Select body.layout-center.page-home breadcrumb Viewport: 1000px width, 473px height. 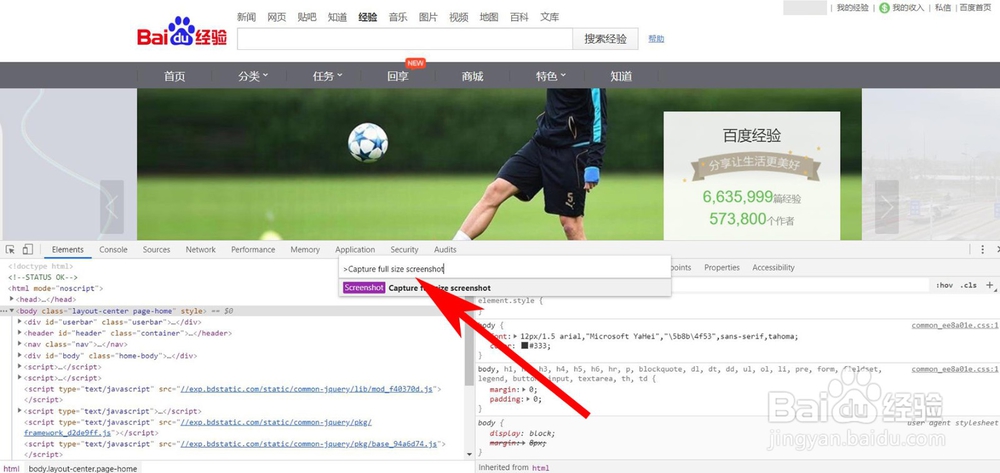point(83,469)
